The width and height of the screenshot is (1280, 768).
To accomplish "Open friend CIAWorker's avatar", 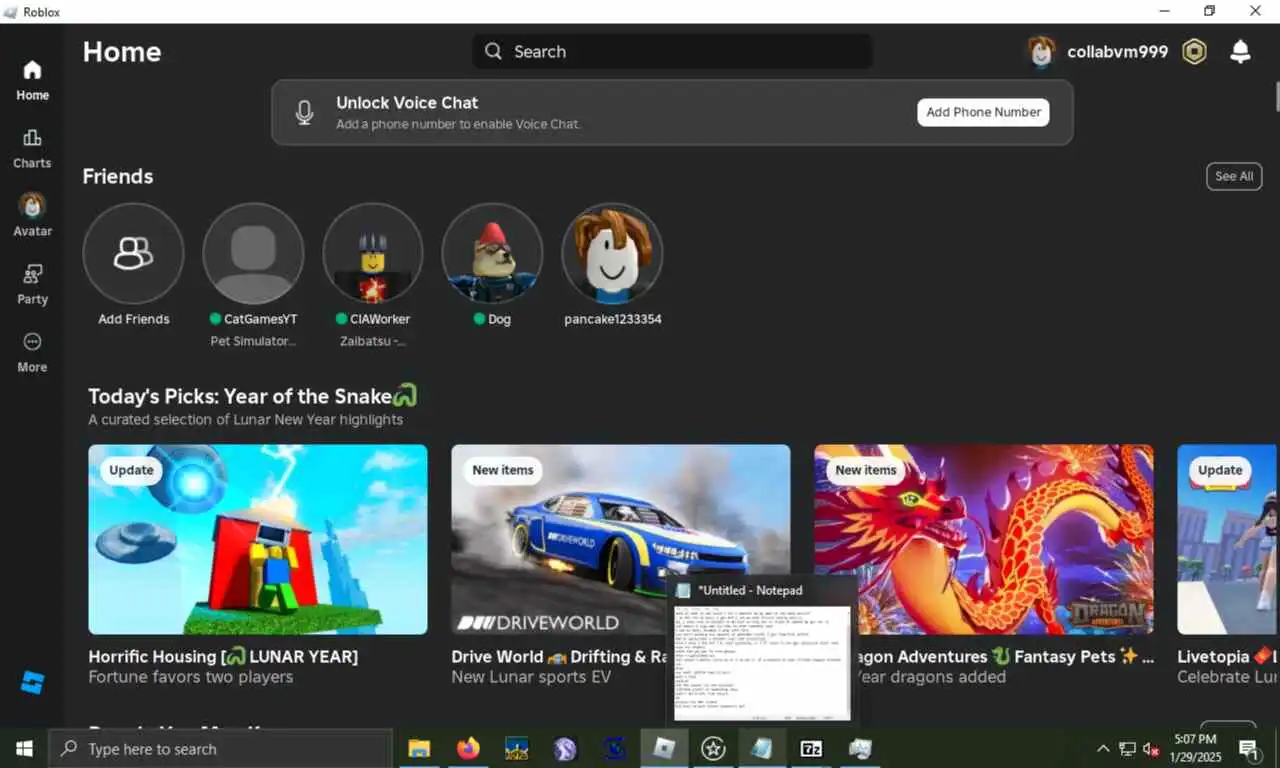I will 373,253.
